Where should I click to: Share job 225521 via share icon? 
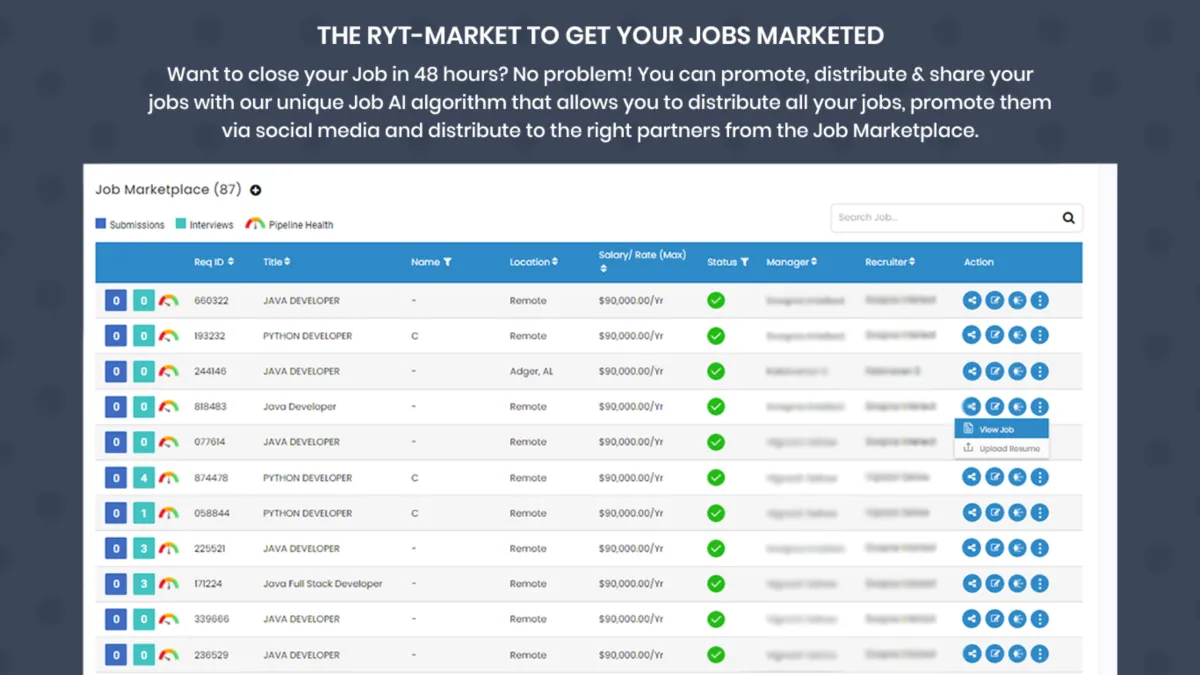click(972, 548)
